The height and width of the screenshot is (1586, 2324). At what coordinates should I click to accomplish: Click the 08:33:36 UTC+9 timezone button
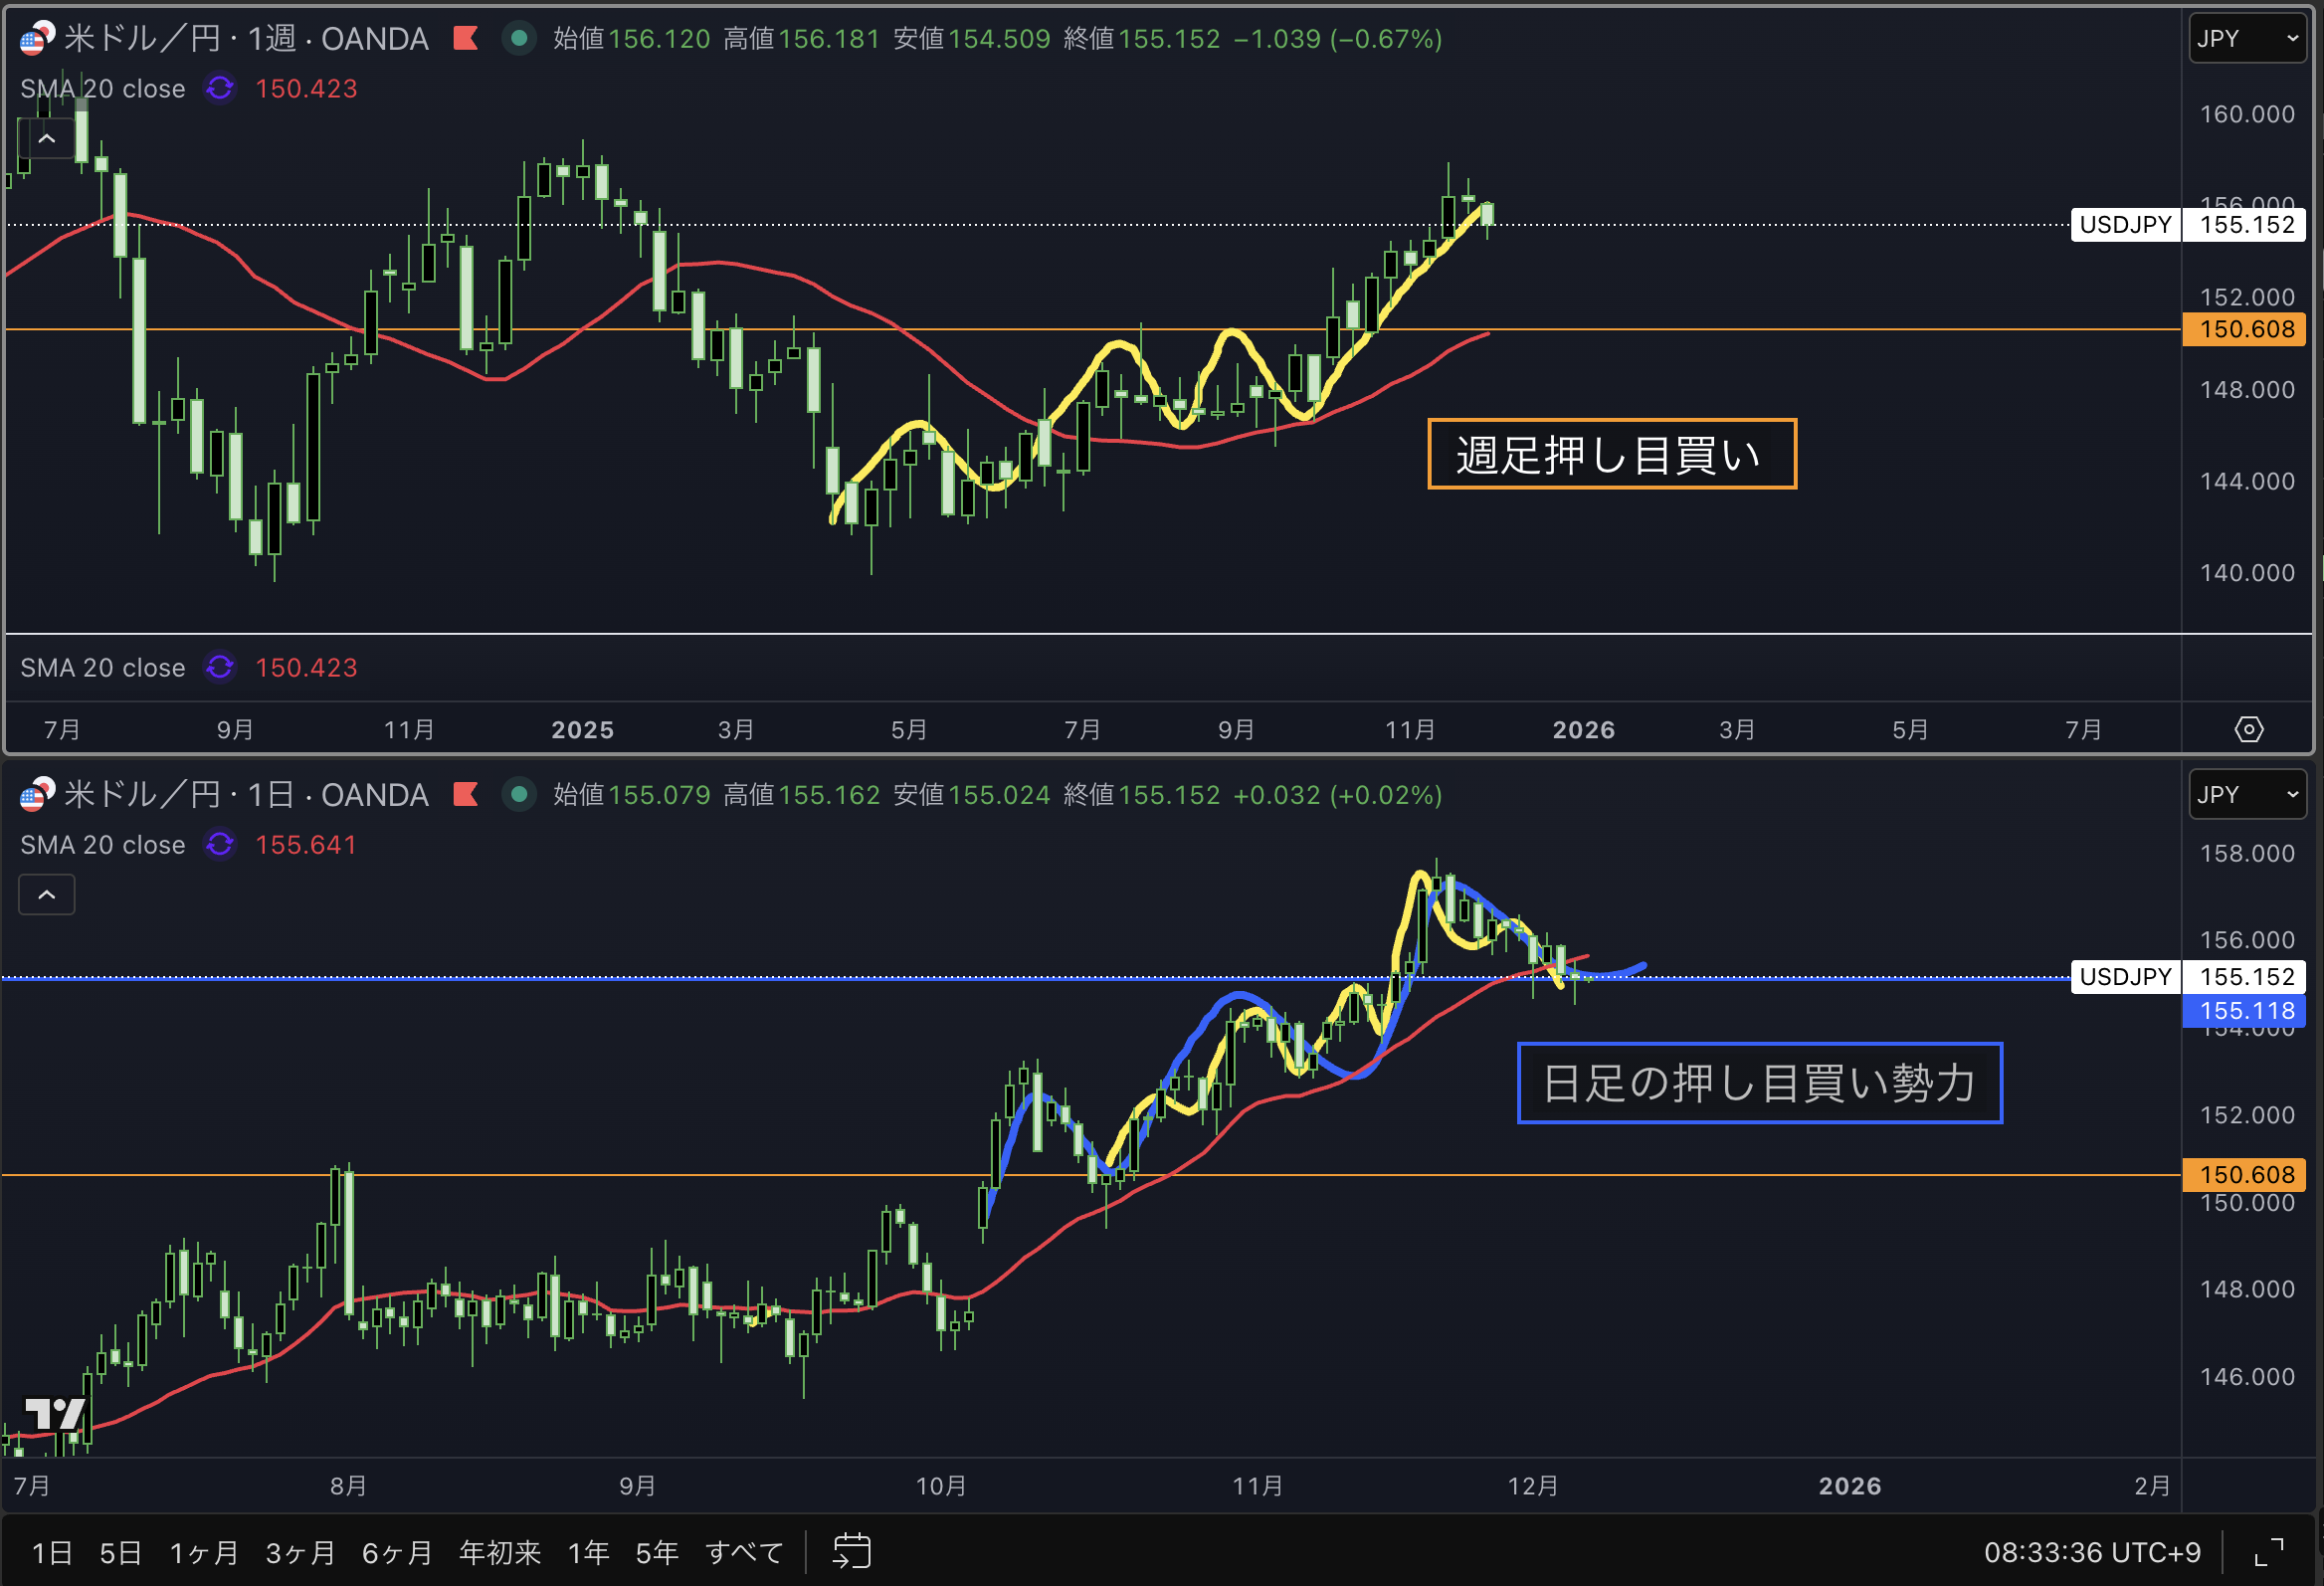pyautogui.click(x=2092, y=1552)
